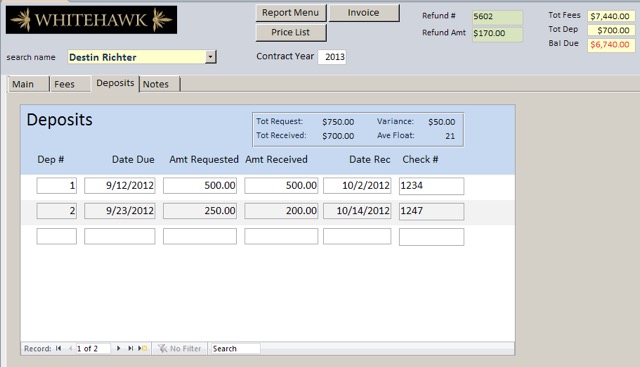Viewport: 640px width, 367px height.
Task: Click empty Amt Received field in new row
Action: (x=281, y=236)
